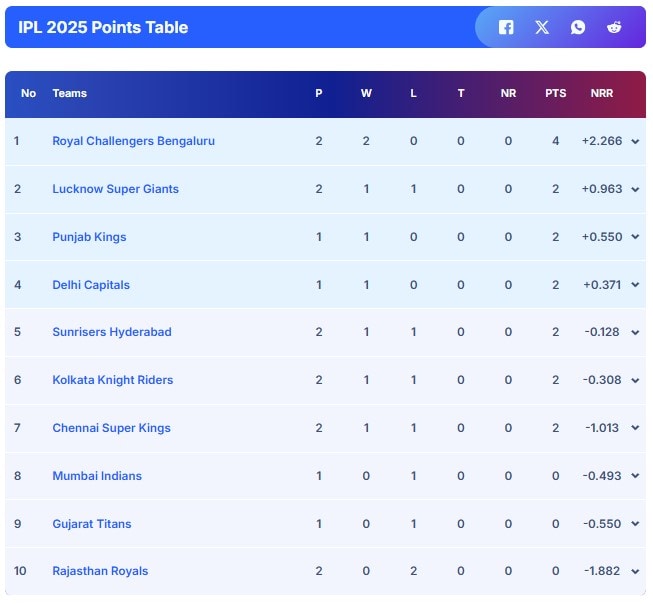Viewport: 653px width, 605px height.
Task: Share via X (Twitter) icon
Action: [542, 27]
